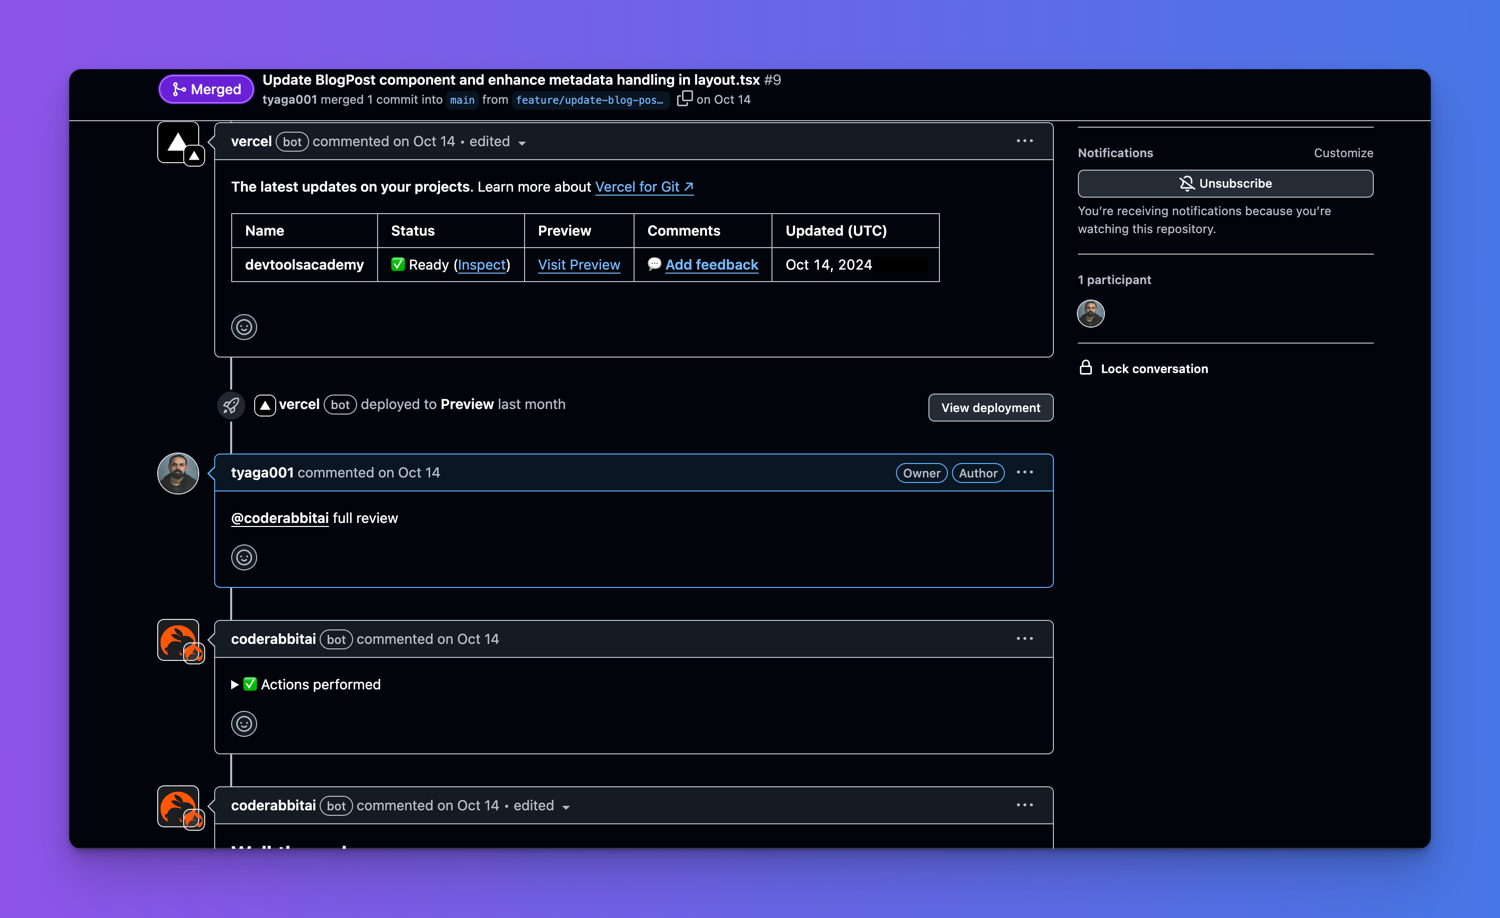Screen dimensions: 1500x918
Task: Copy the branch name using copy icon
Action: tap(684, 99)
